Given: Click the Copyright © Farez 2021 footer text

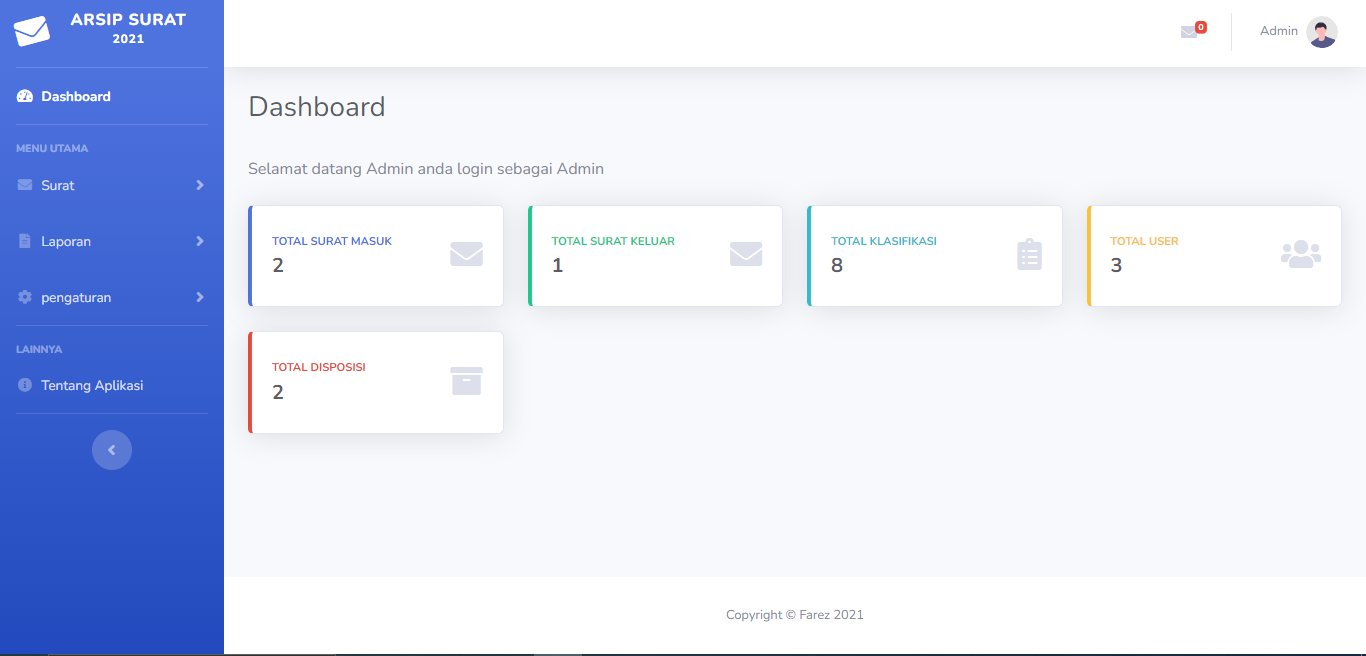Looking at the screenshot, I should (795, 615).
